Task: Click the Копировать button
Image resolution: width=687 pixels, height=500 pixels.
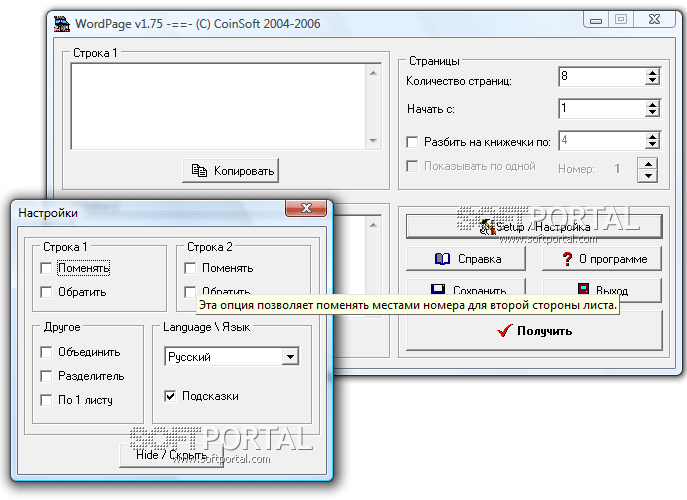Action: pyautogui.click(x=230, y=170)
